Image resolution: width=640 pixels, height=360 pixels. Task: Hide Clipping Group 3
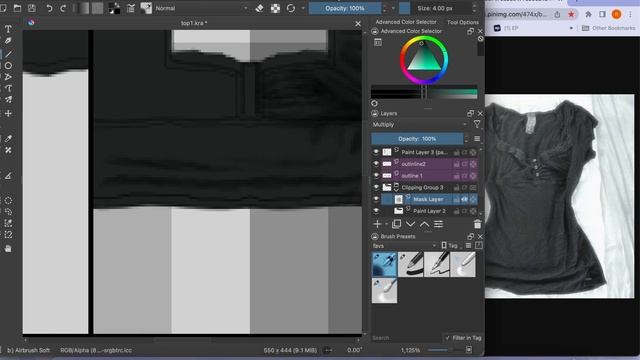tap(376, 187)
